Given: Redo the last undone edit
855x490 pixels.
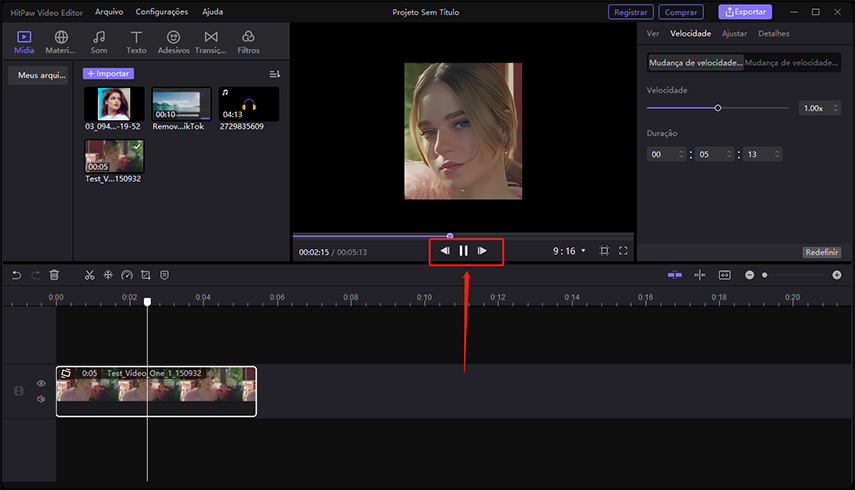Looking at the screenshot, I should pyautogui.click(x=35, y=275).
